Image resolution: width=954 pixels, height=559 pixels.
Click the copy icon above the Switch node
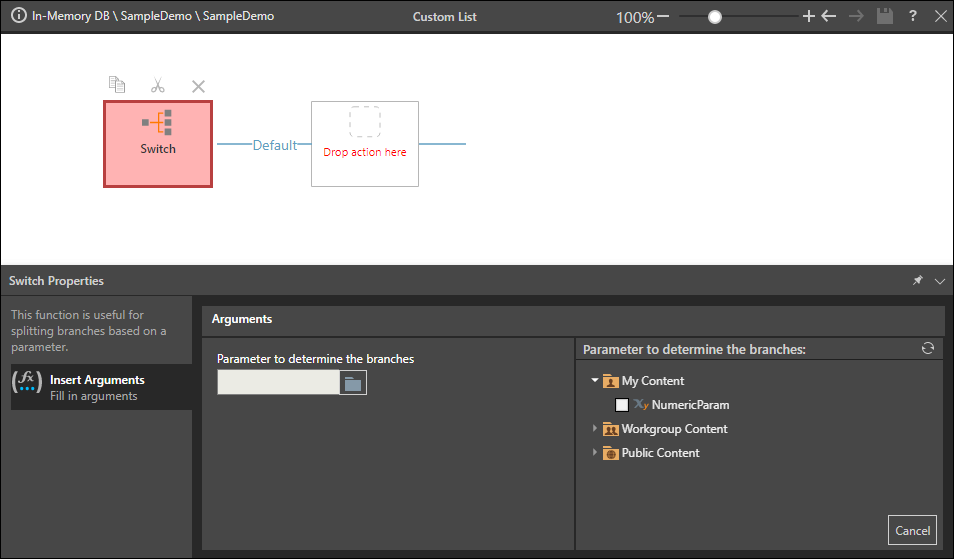coord(117,85)
